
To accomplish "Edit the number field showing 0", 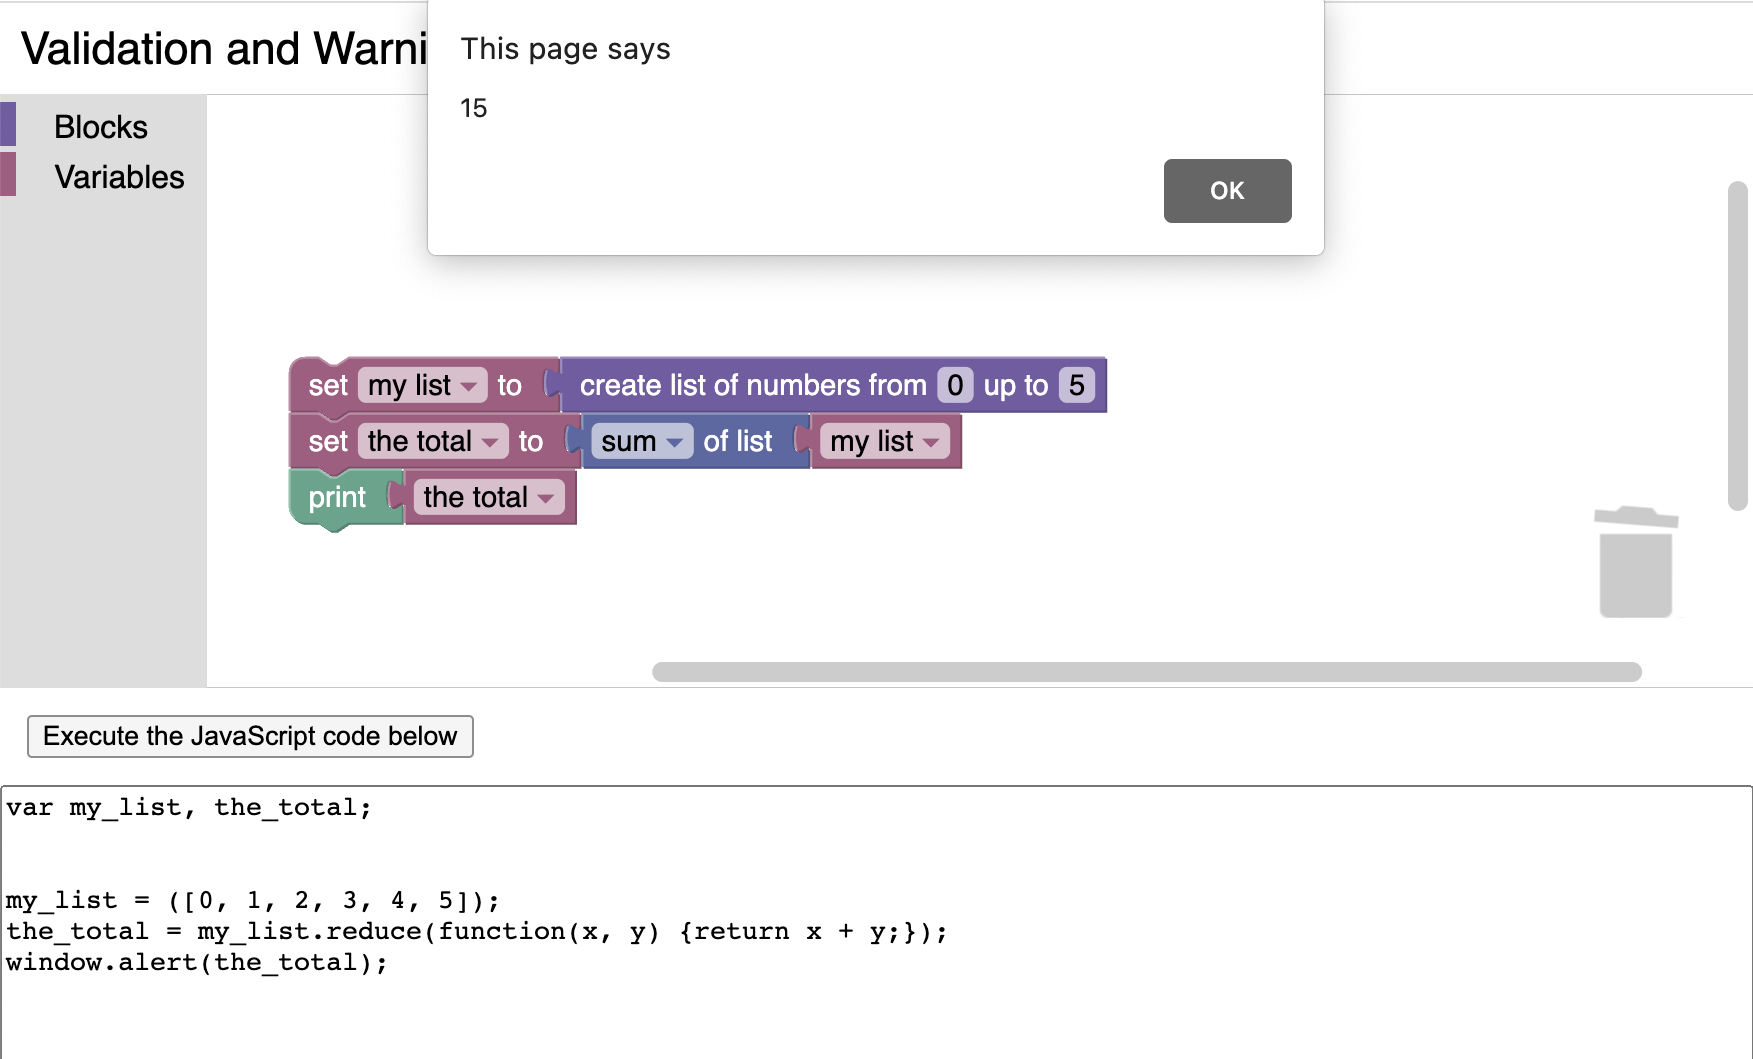I will [x=954, y=385].
